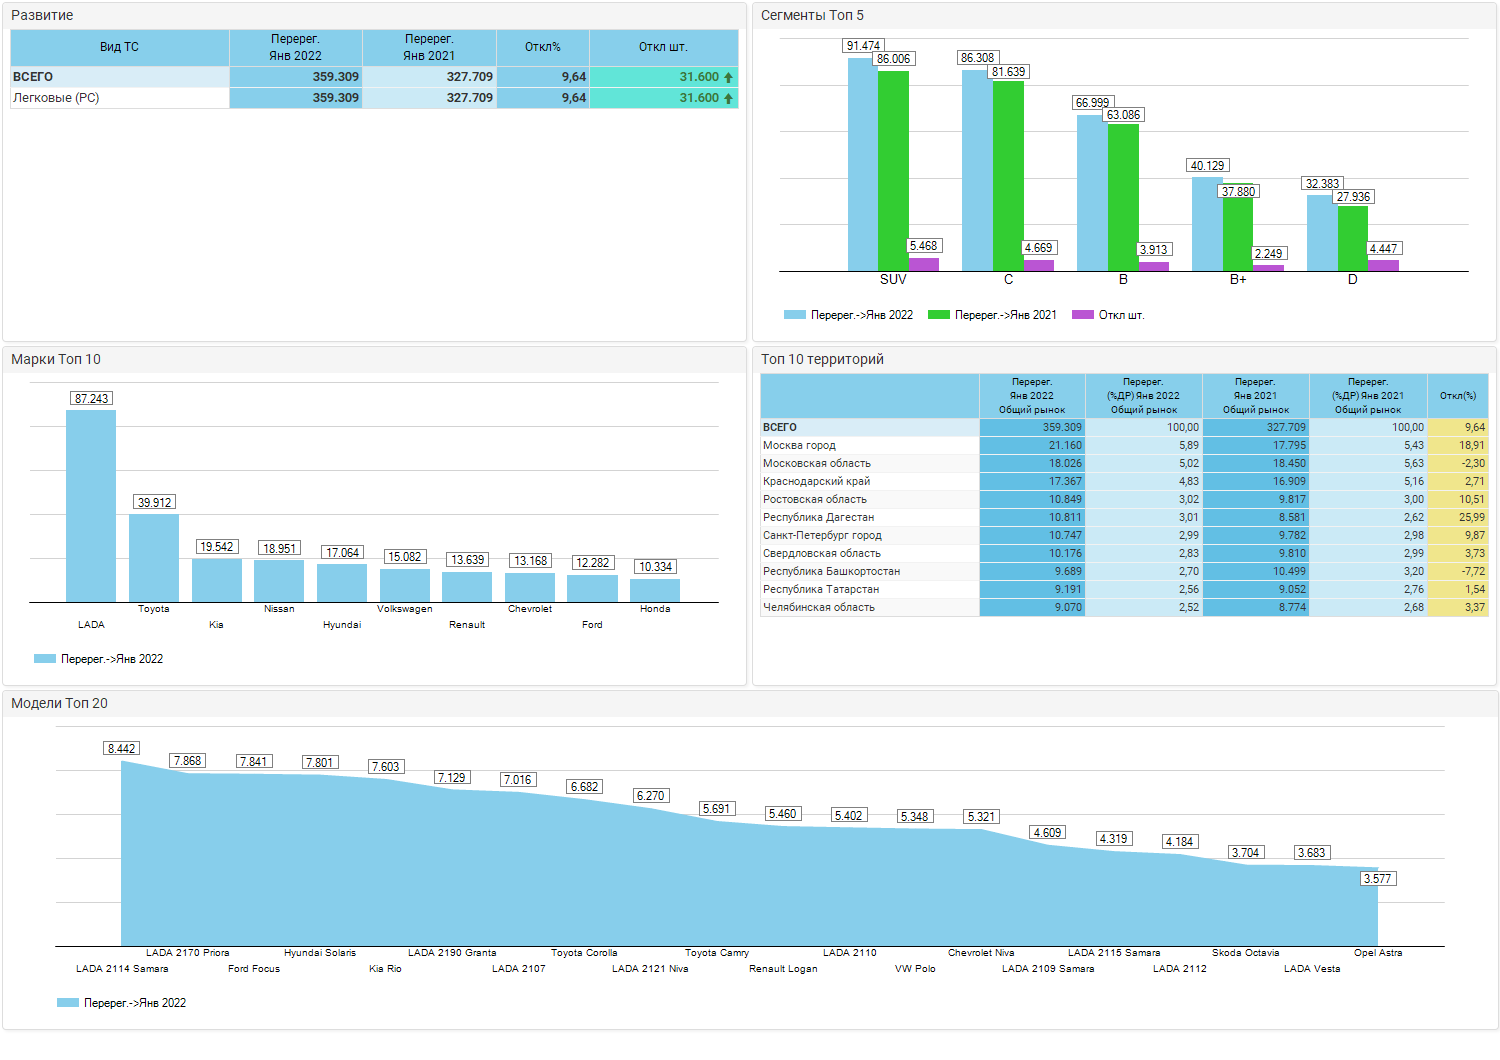Screen dimensions: 1500x1060
Task: Click the Toyota bar in Марки Топ 10
Action: click(154, 558)
